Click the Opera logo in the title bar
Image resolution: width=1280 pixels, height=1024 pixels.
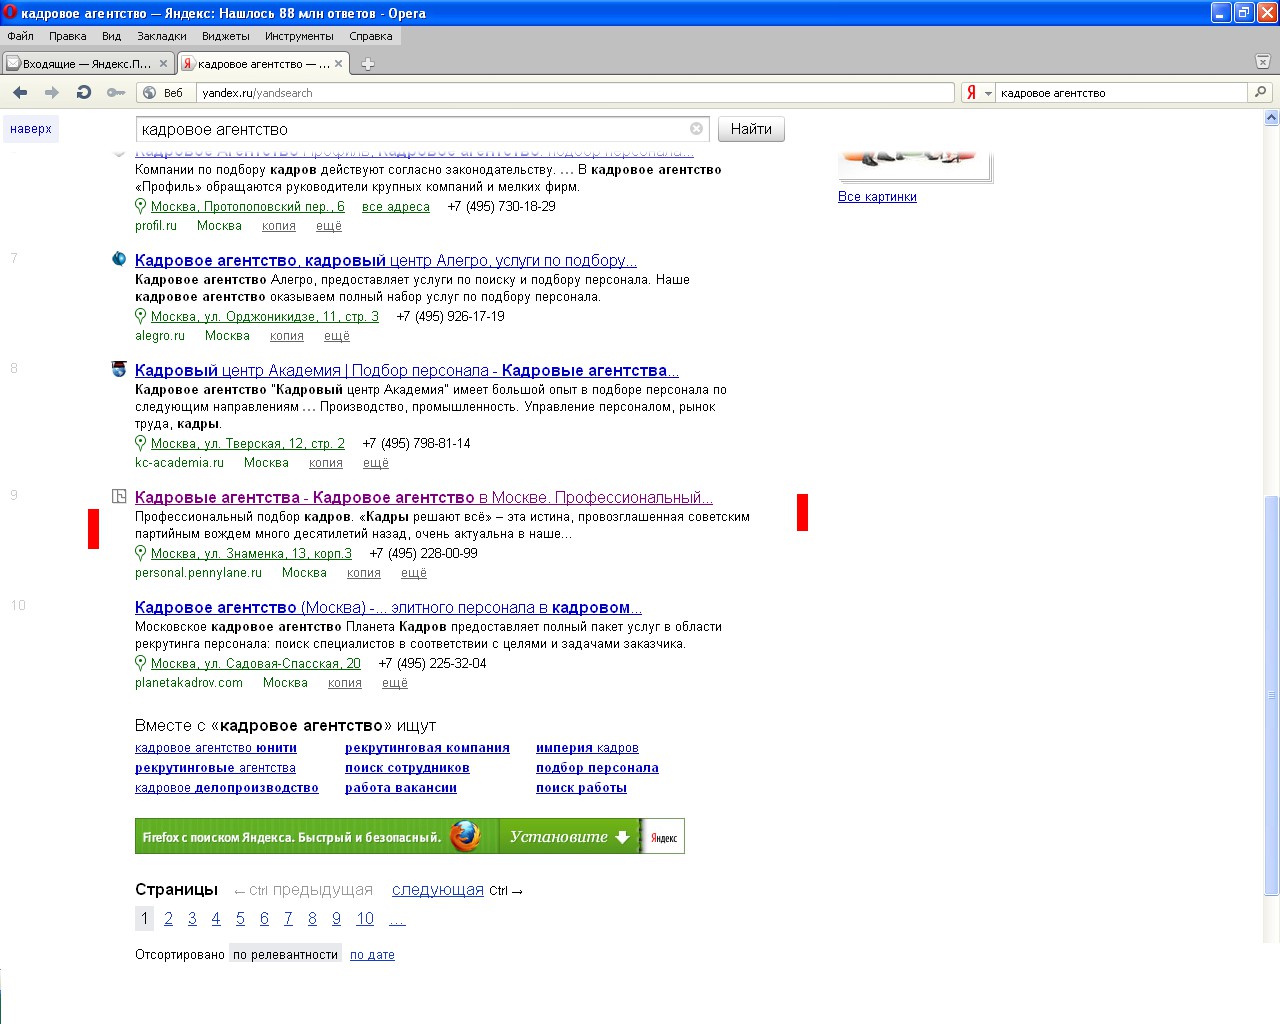click(x=10, y=13)
